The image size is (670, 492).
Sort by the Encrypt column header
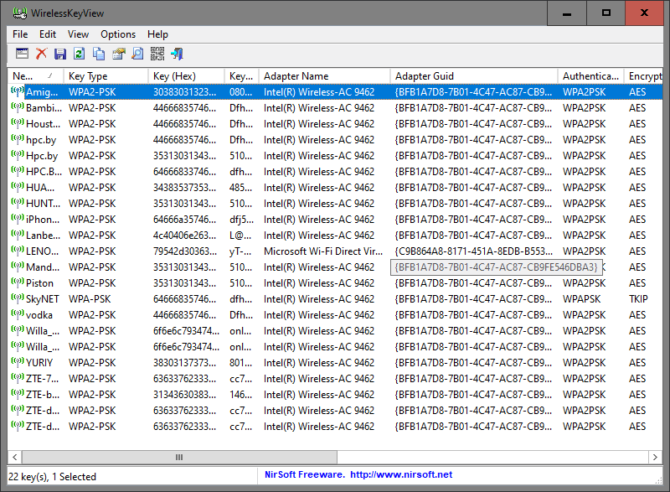pos(643,76)
